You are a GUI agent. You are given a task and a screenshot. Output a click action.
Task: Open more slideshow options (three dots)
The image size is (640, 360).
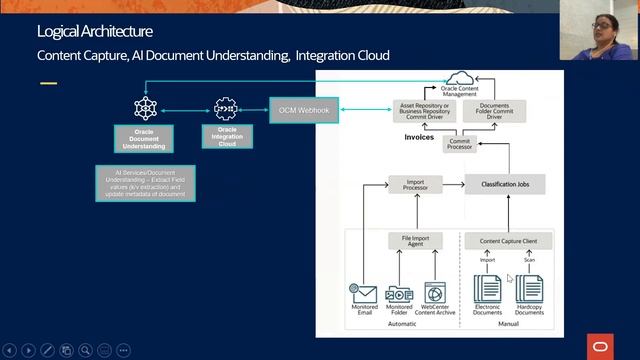(x=124, y=350)
